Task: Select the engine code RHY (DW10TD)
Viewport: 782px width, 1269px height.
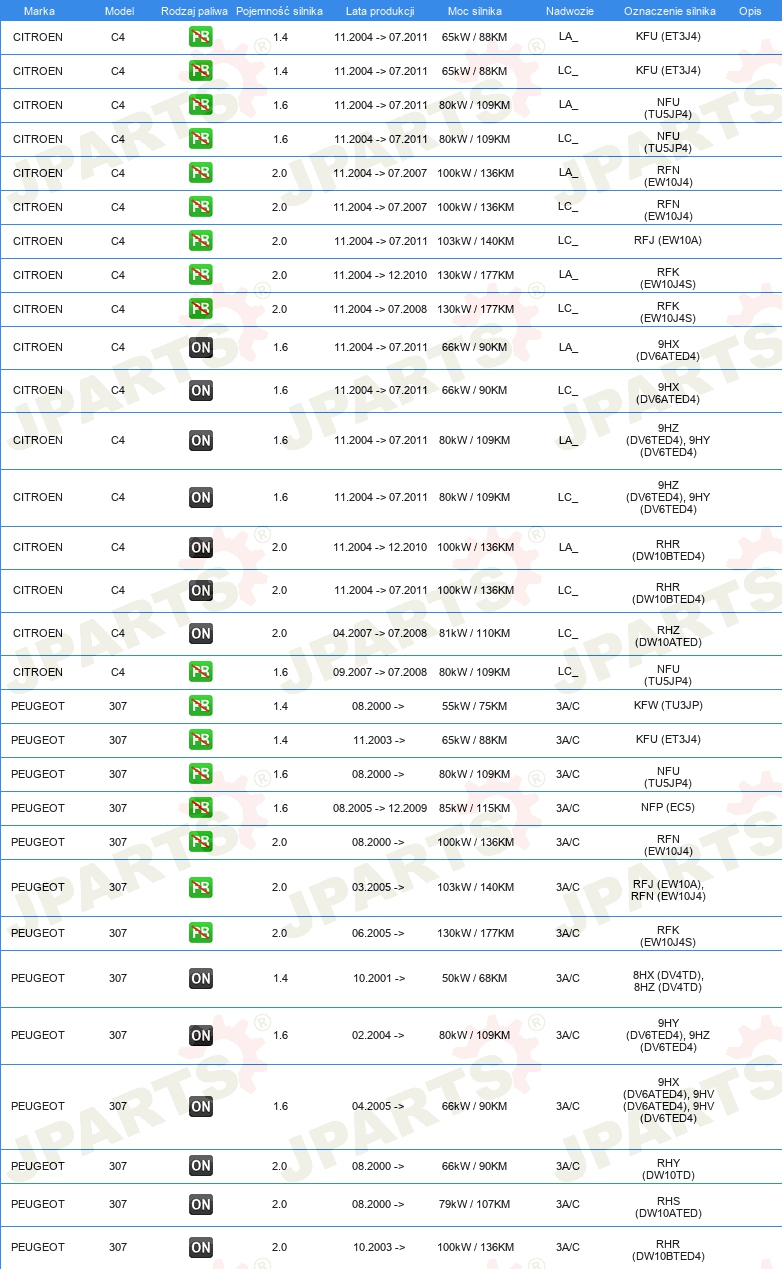Action: pos(668,1169)
